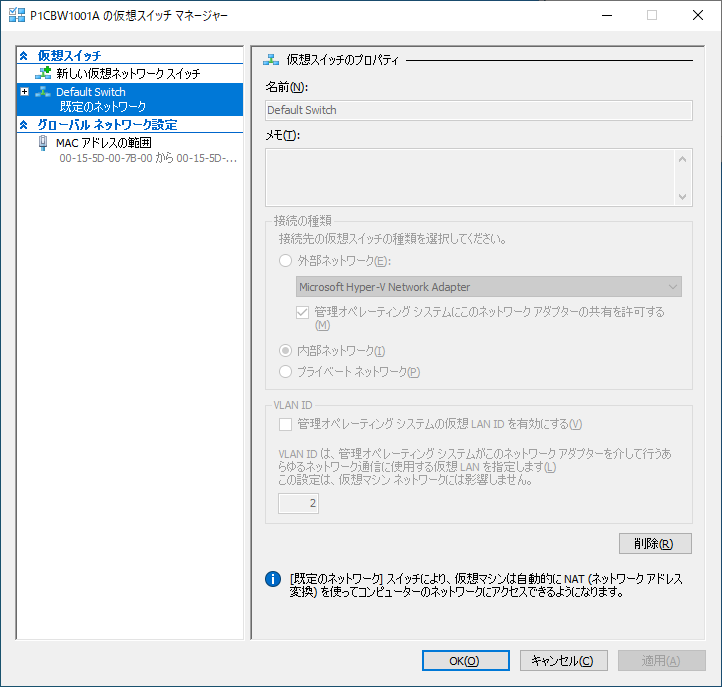
Task: Click the blue information icon
Action: click(x=273, y=579)
